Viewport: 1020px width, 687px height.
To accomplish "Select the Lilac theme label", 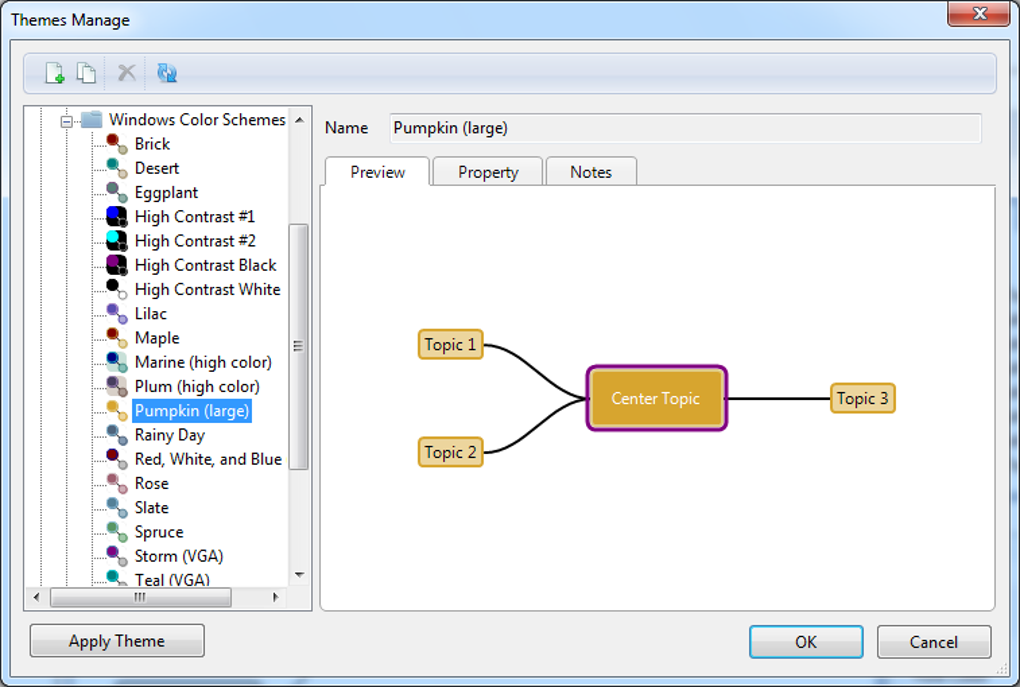I will pos(151,314).
